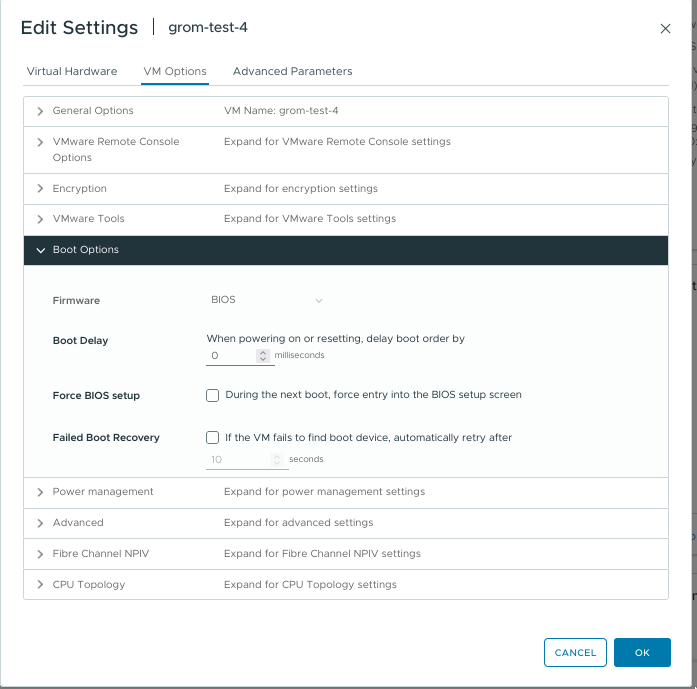Expand the VMware Tools section
This screenshot has height=689, width=697.
click(x=40, y=219)
